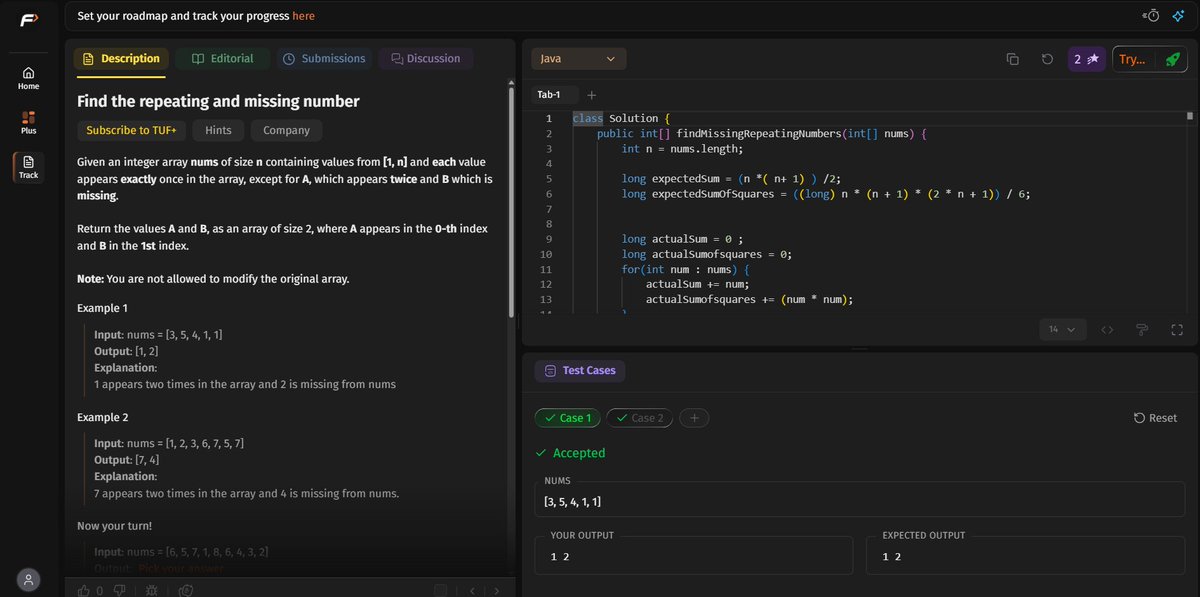Viewport: 1200px width, 597px height.
Task: Click the 'YOUR OUTPUT' label
Action: 582,535
